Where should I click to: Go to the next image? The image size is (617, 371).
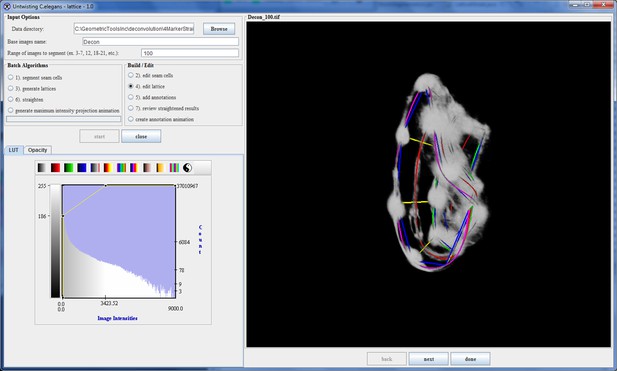click(x=429, y=359)
